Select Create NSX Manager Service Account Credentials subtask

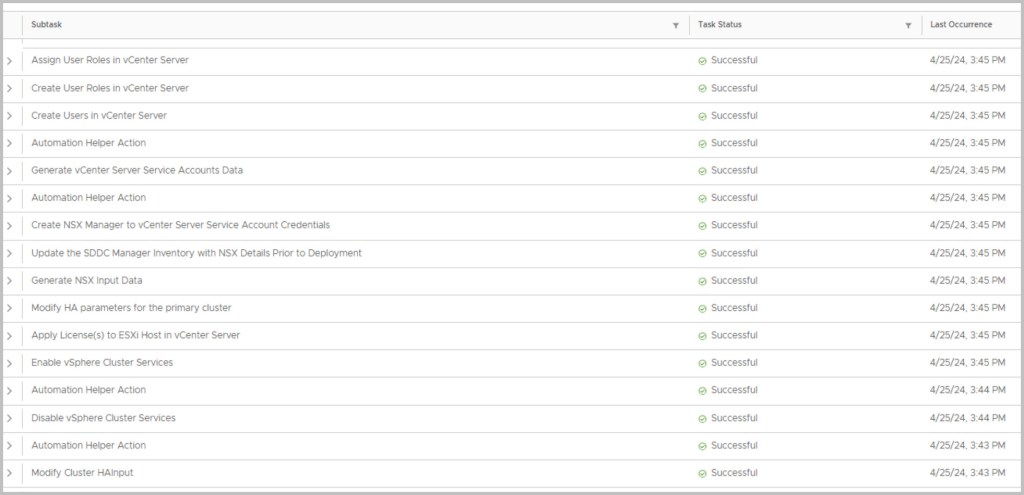click(180, 225)
